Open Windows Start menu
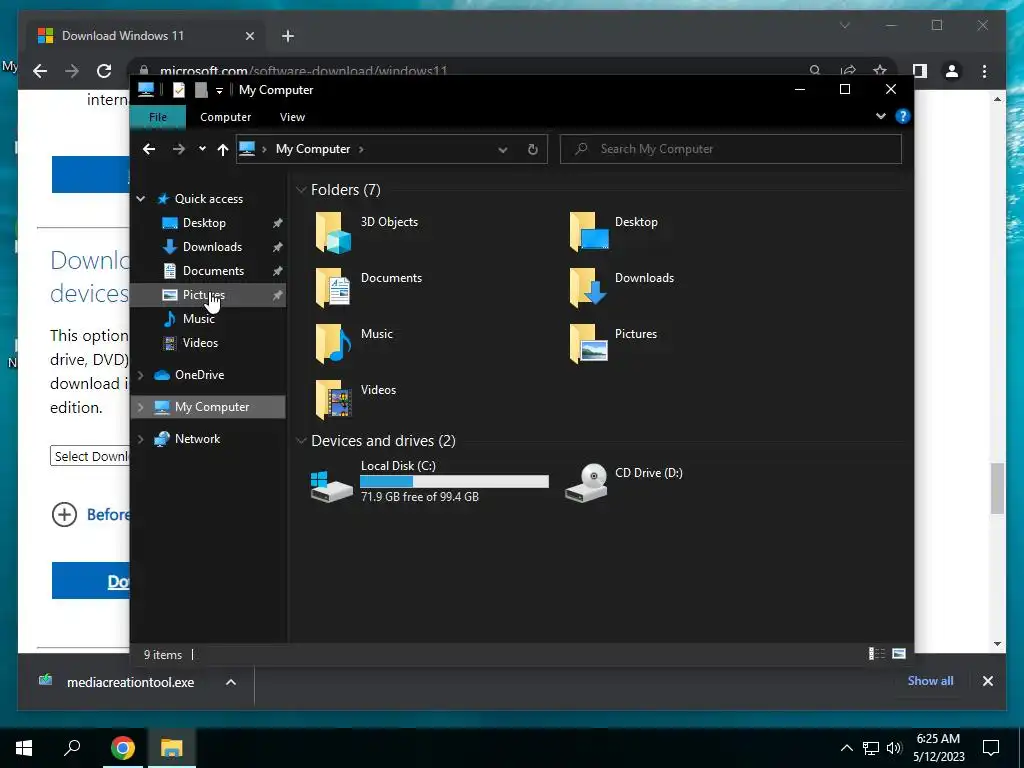Viewport: 1024px width, 768px height. click(x=24, y=748)
